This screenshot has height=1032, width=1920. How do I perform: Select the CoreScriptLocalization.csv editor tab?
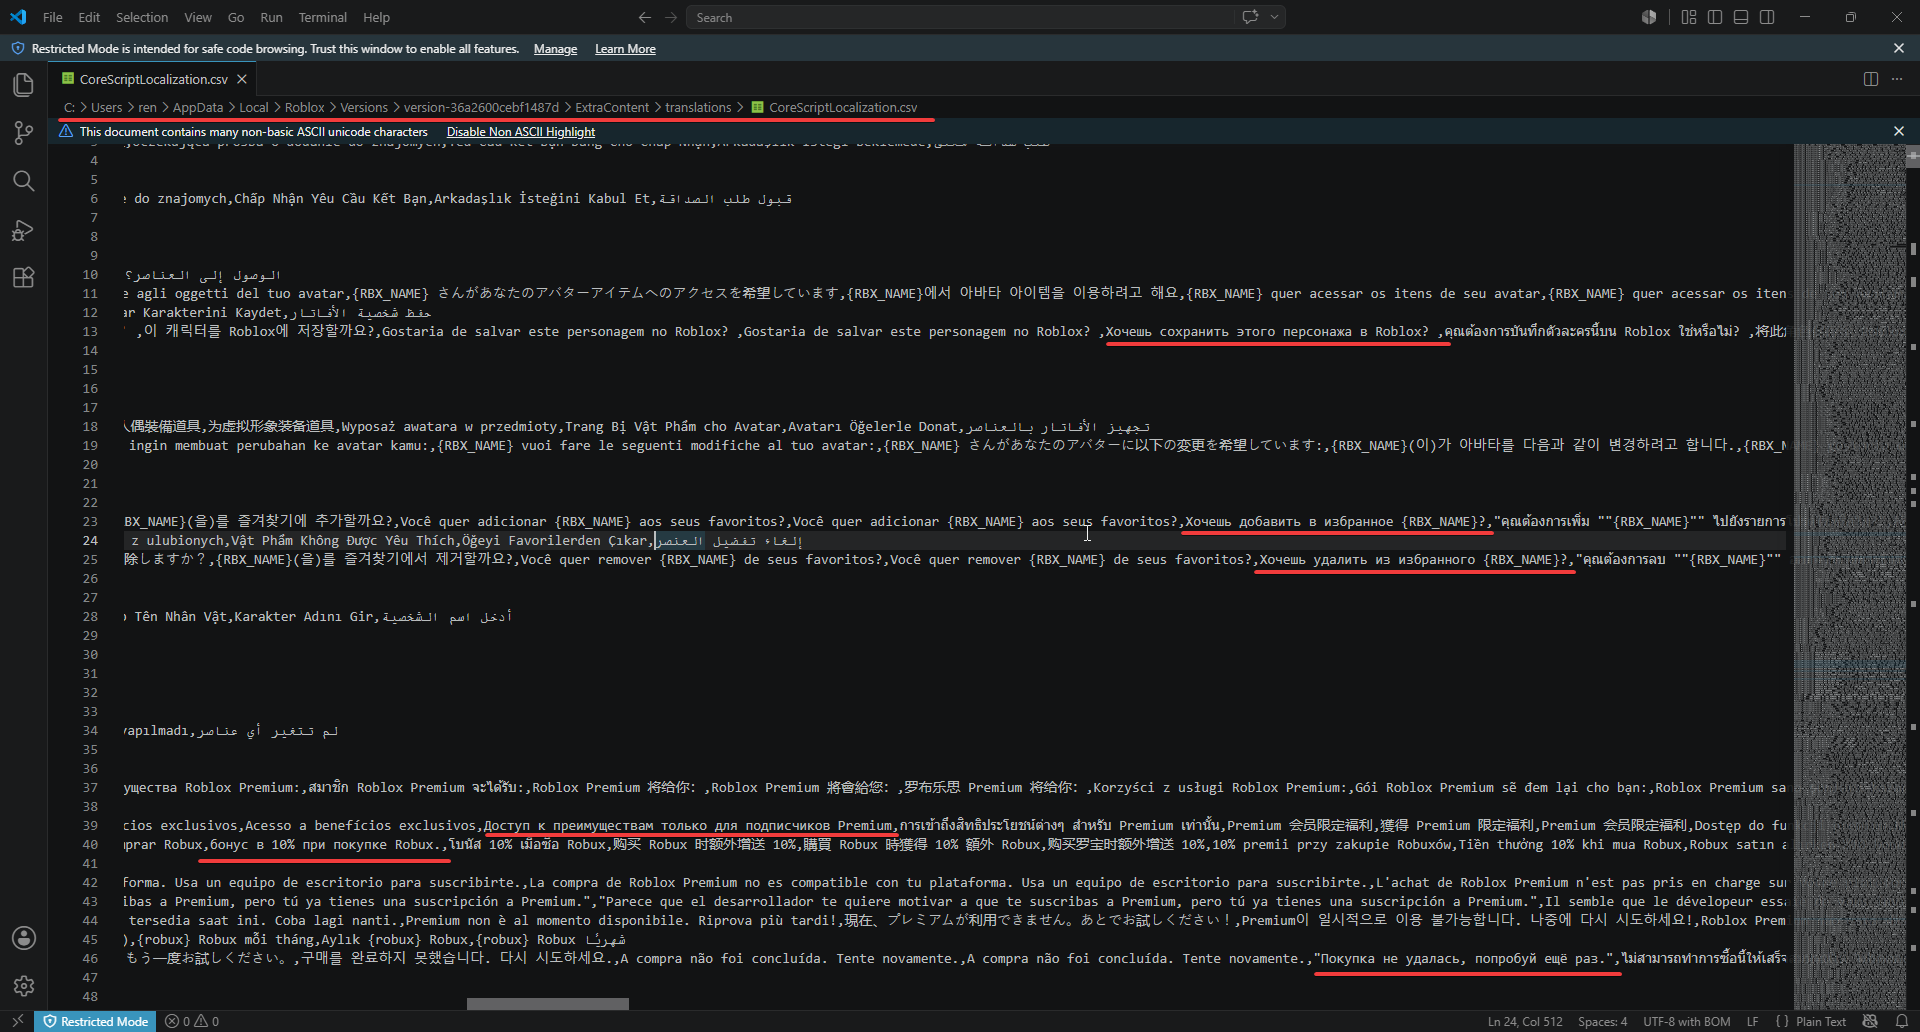tap(153, 79)
